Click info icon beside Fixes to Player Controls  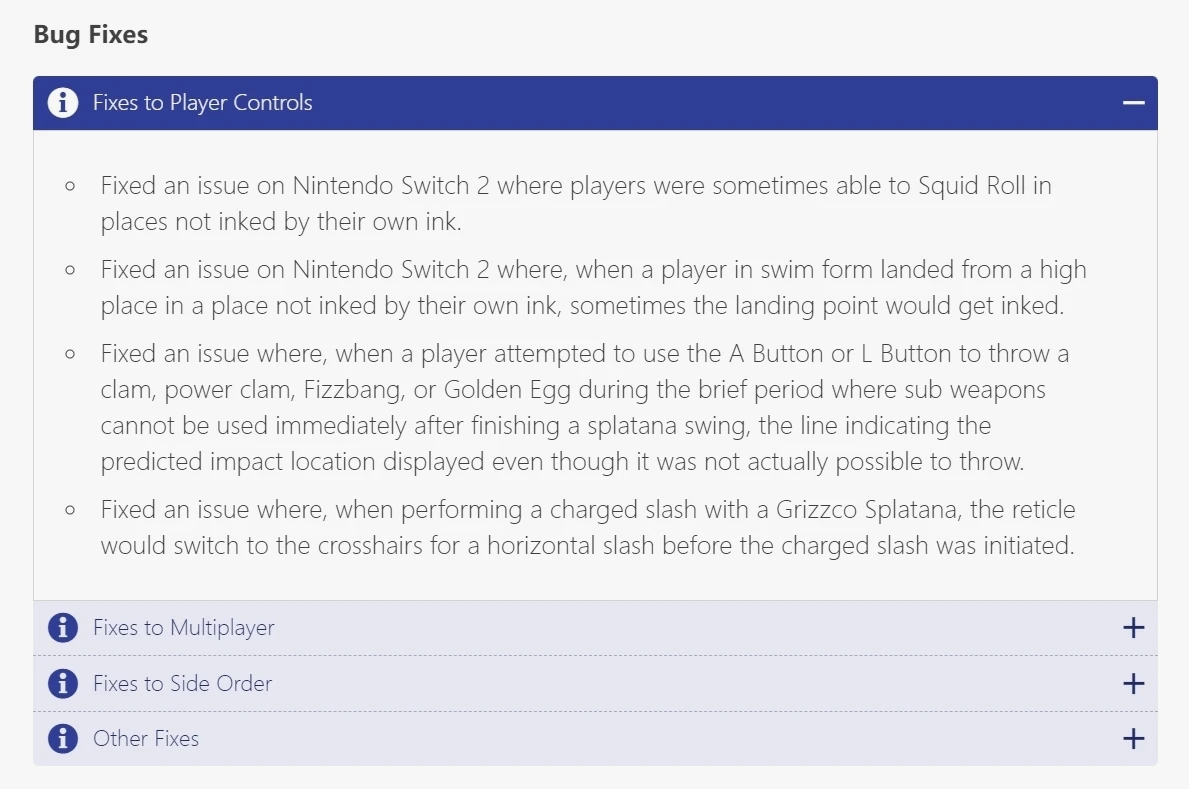pyautogui.click(x=62, y=103)
